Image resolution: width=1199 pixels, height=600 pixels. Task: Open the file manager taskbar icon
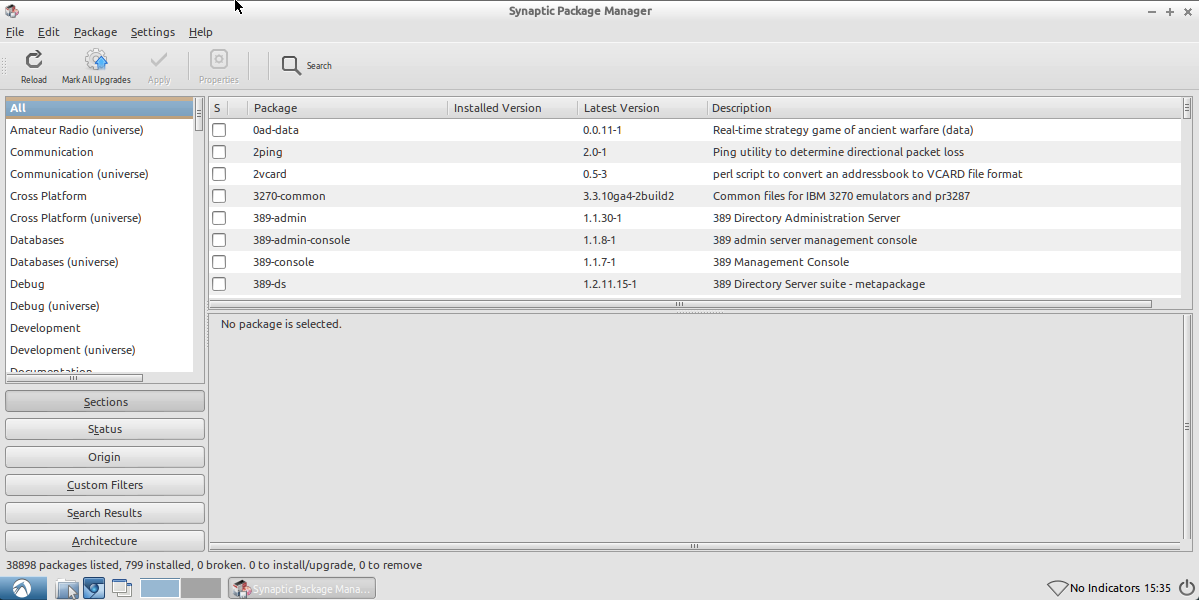point(66,588)
